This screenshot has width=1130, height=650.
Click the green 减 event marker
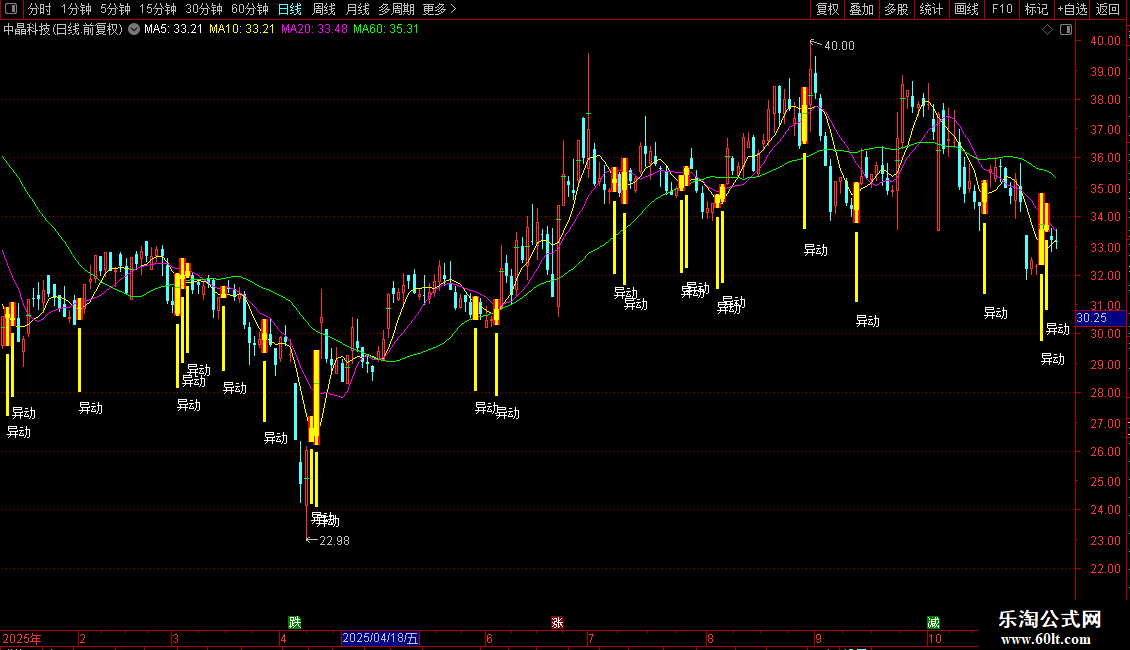tap(933, 622)
